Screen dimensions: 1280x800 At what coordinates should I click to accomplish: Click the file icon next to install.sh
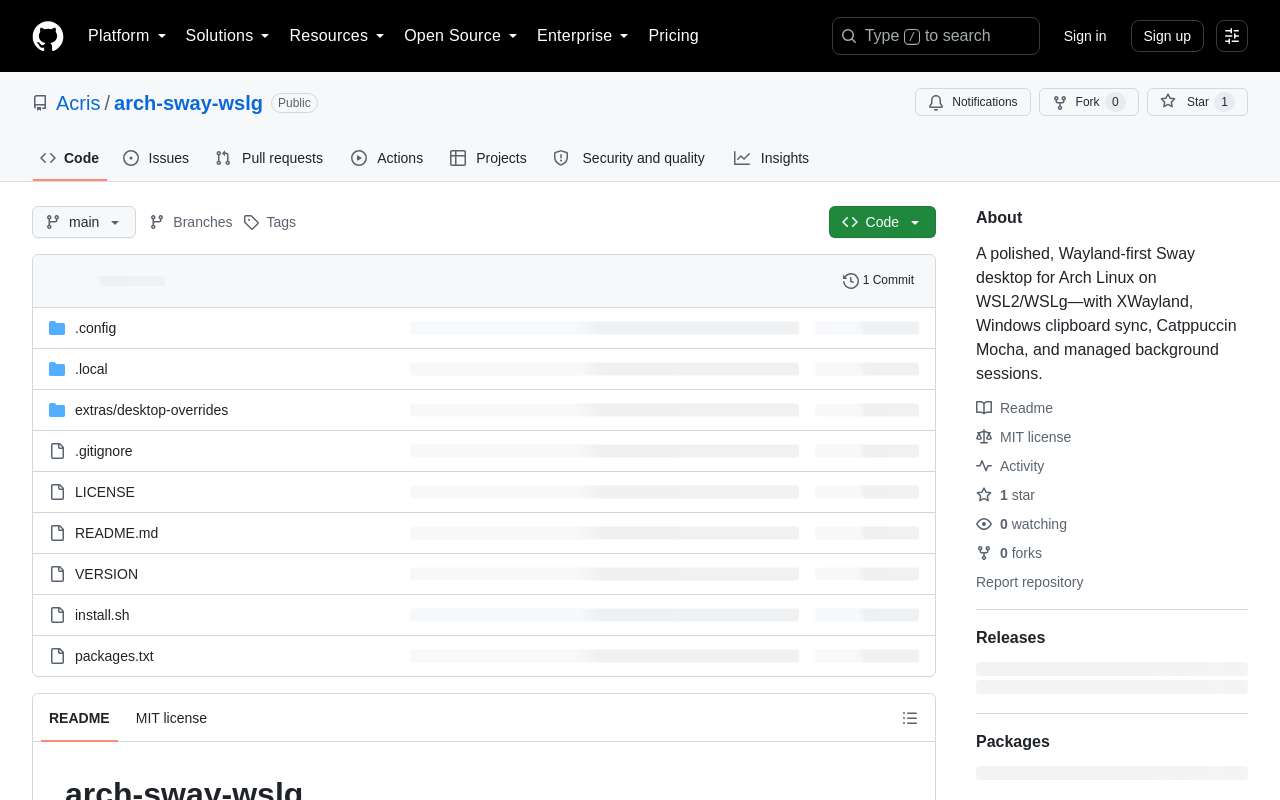[x=57, y=615]
